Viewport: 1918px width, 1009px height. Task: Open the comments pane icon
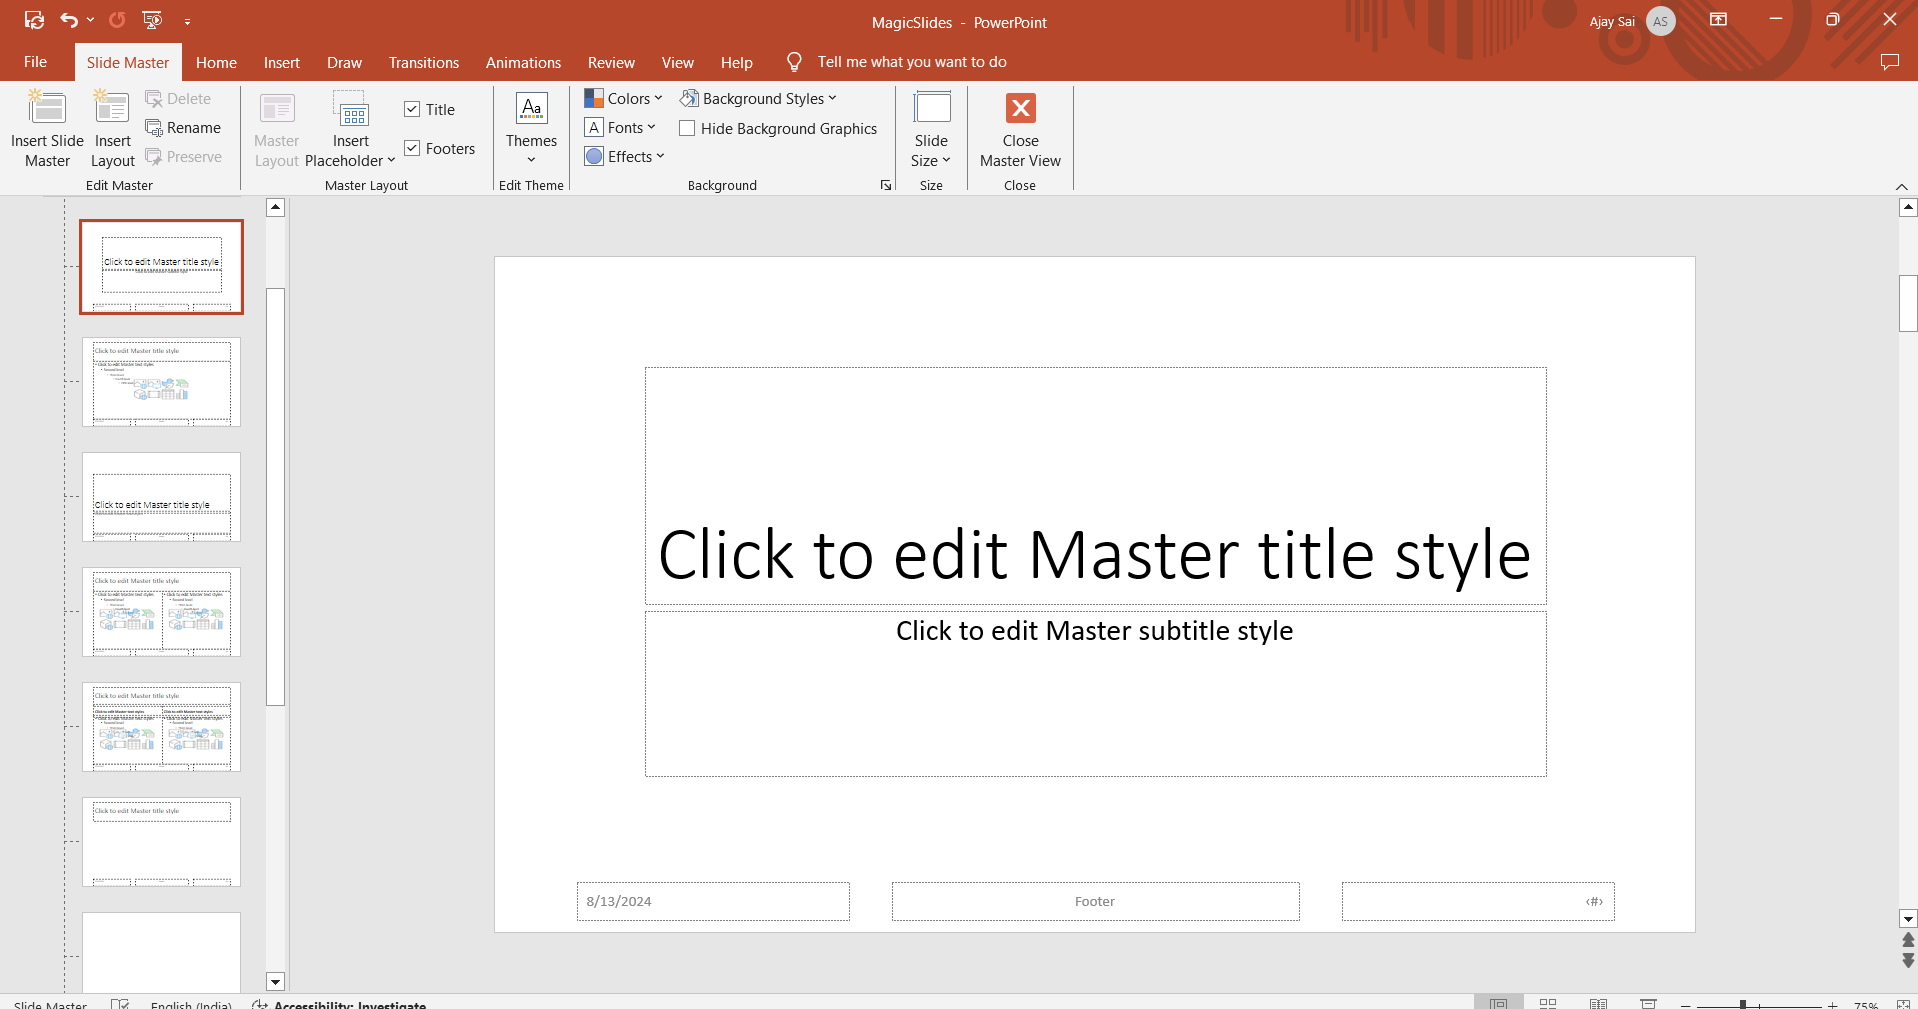(x=1889, y=62)
